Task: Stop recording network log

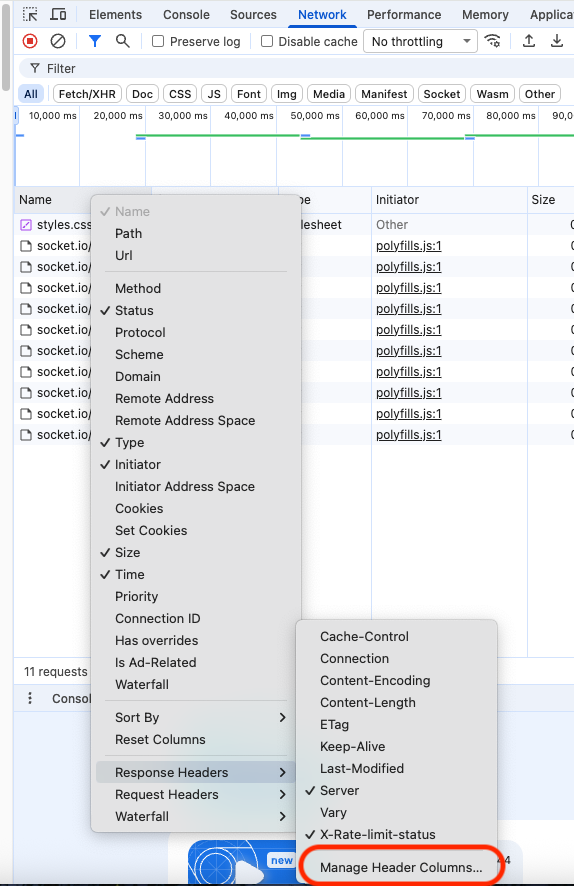Action: 30,41
